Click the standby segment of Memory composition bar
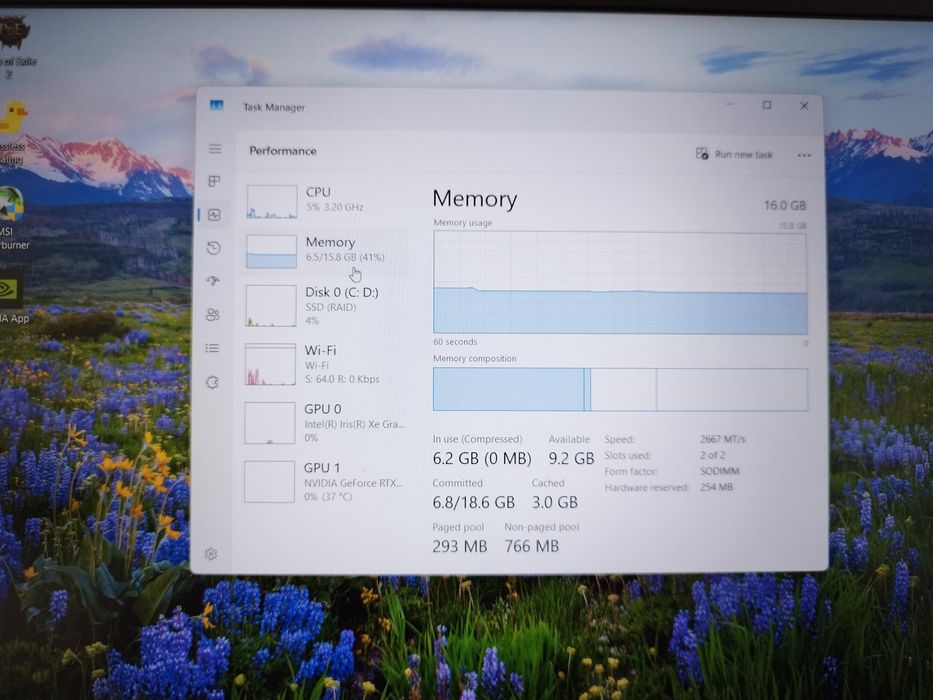 click(624, 389)
